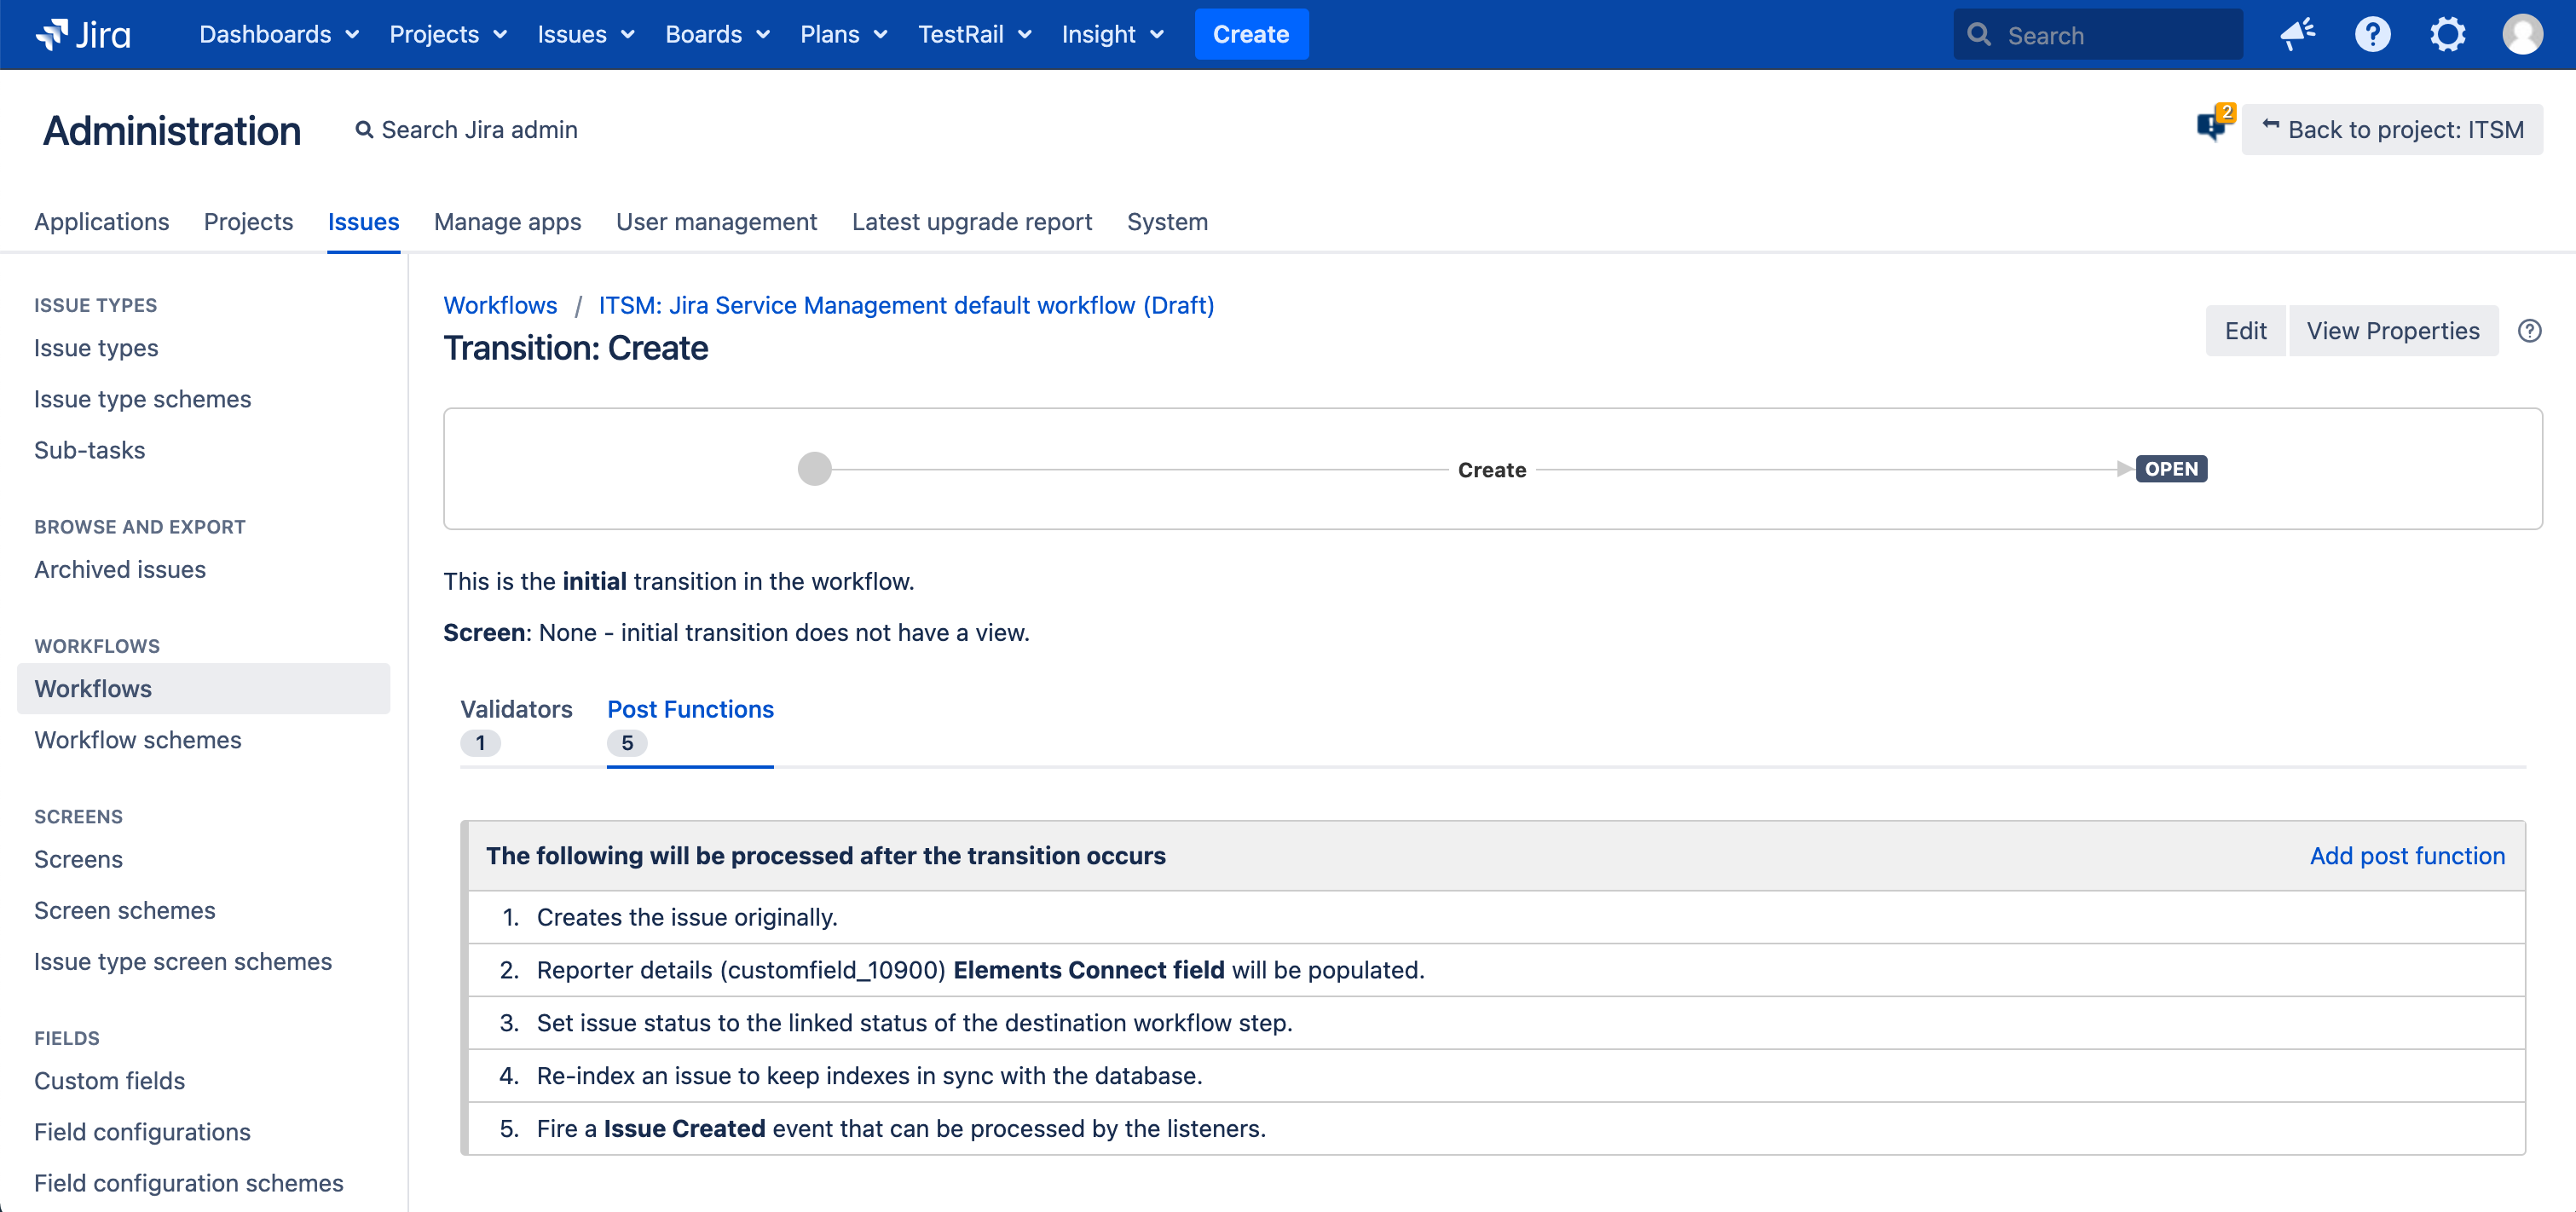Expand the Boards dropdown menu
This screenshot has height=1212, width=2576.
point(716,34)
